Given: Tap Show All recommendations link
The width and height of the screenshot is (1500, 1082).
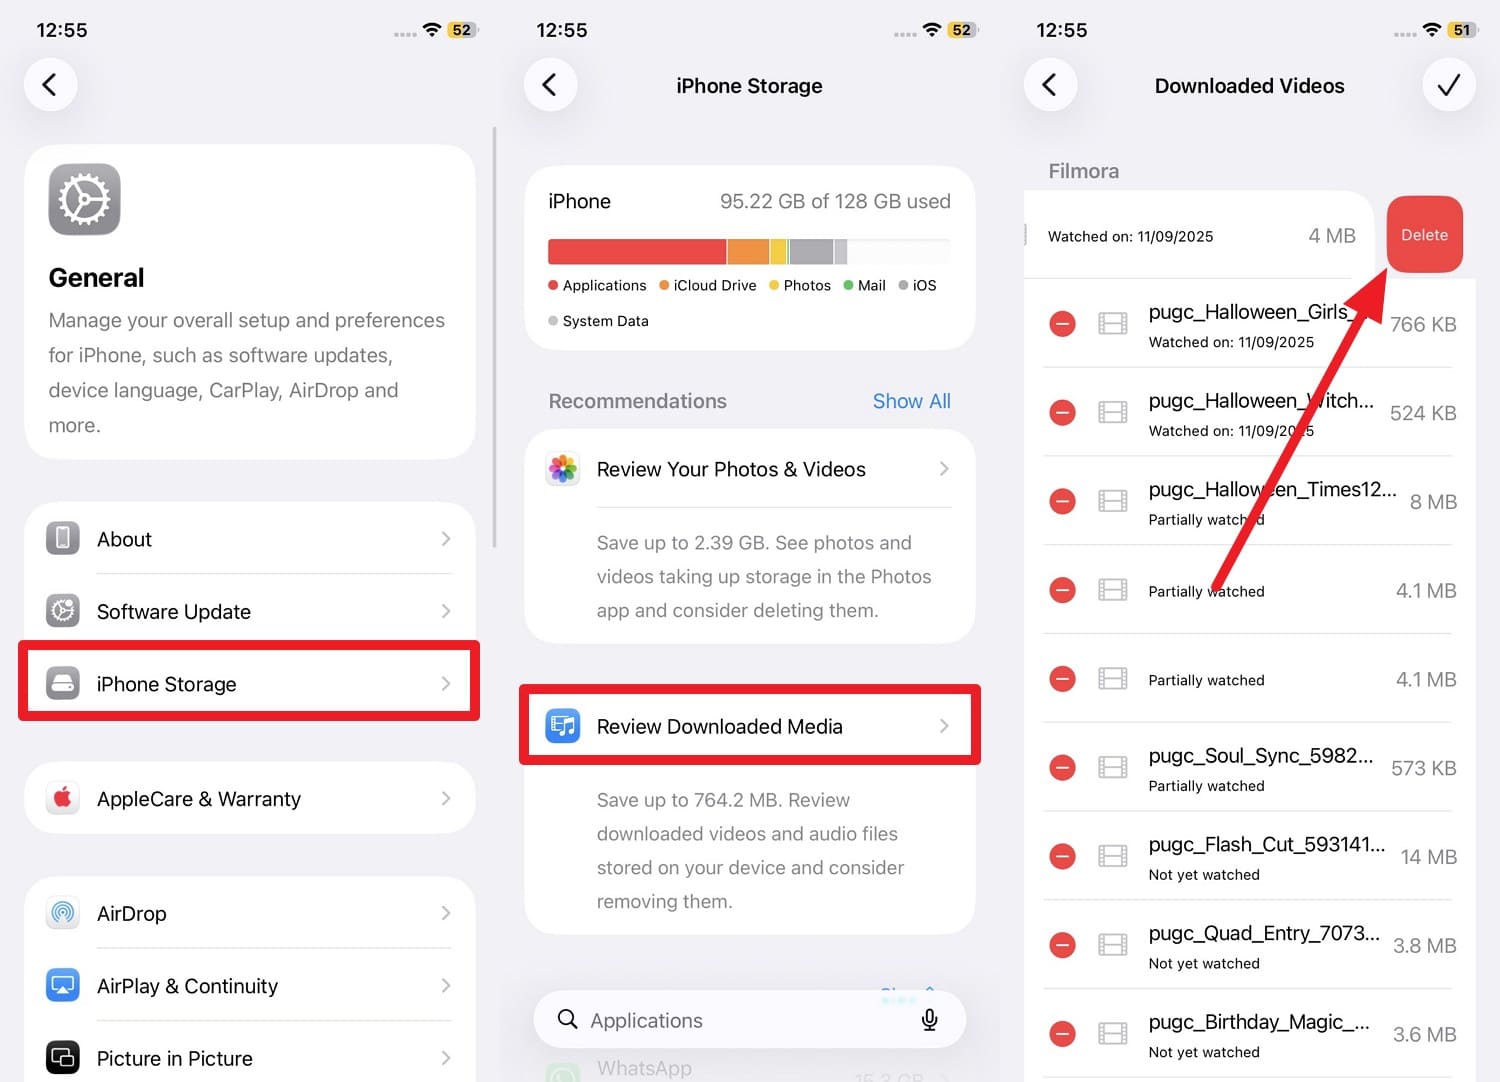Looking at the screenshot, I should point(911,401).
